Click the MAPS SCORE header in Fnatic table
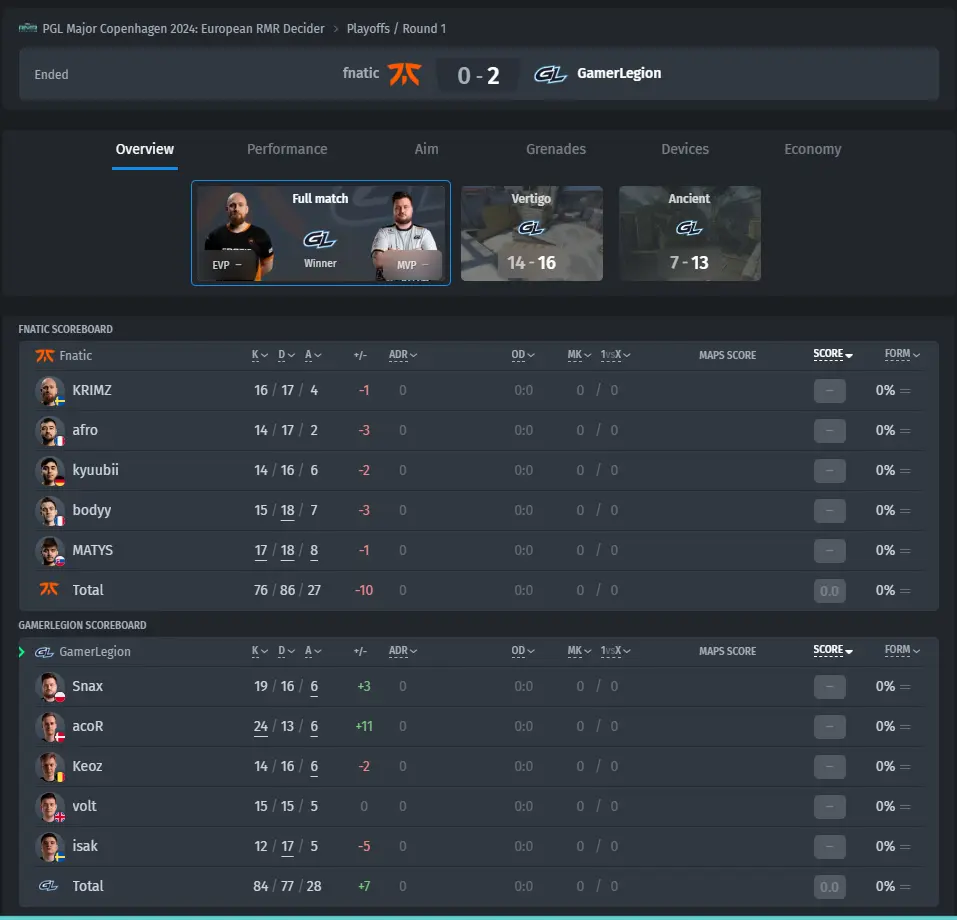Screen dimensions: 957x920 pos(727,355)
